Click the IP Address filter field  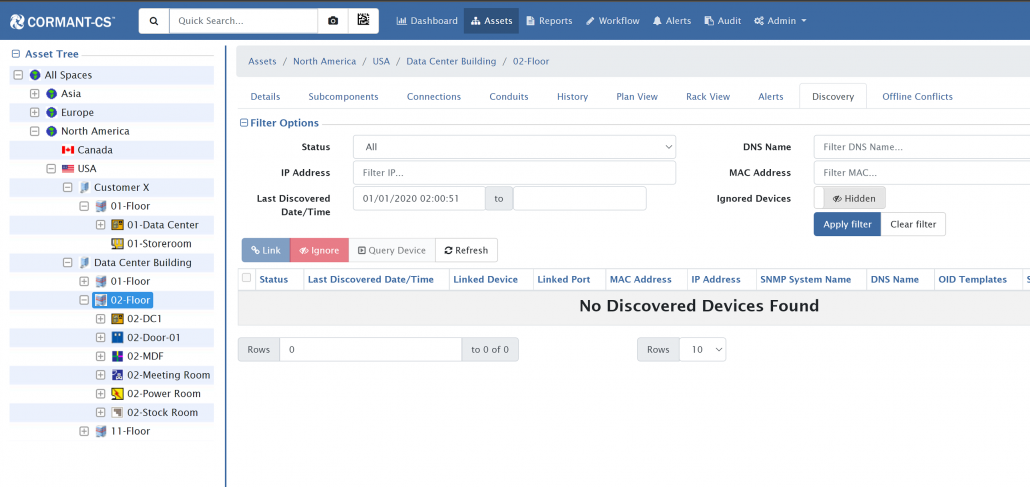514,173
